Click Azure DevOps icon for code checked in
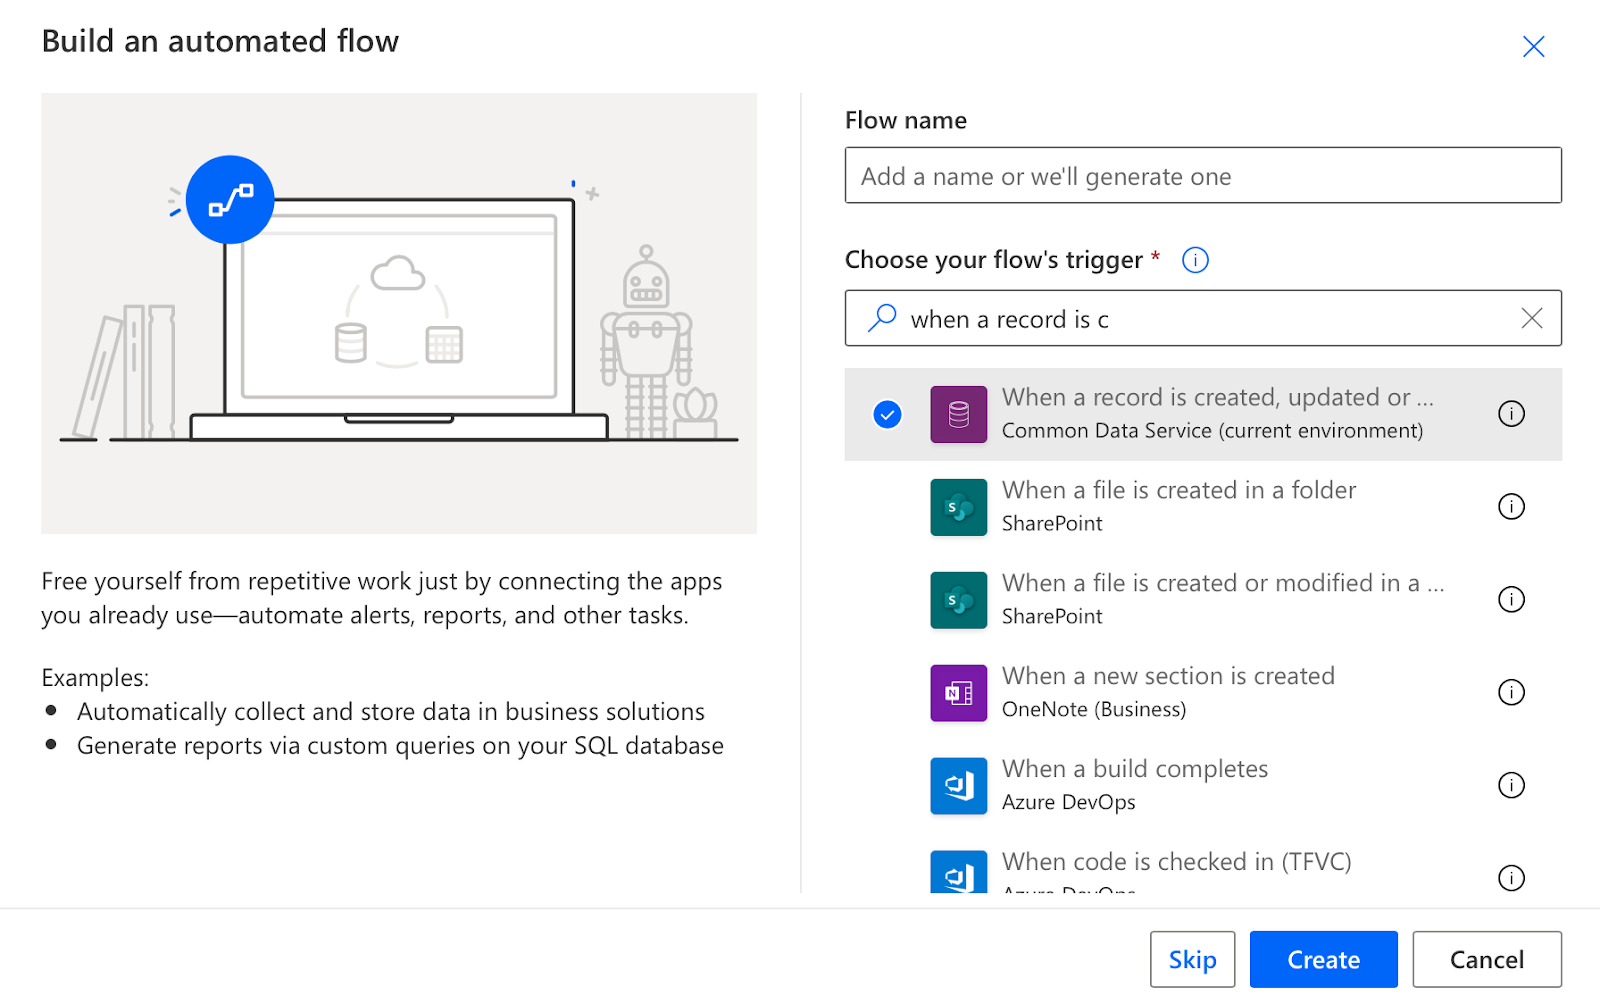 tap(958, 872)
